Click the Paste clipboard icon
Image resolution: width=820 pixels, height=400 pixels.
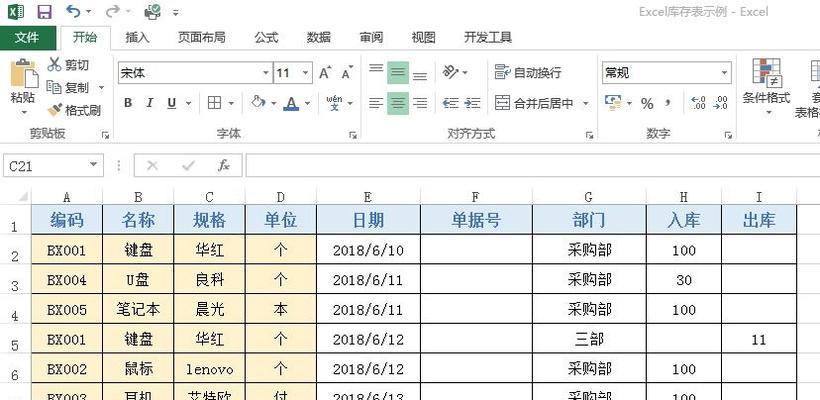24,73
